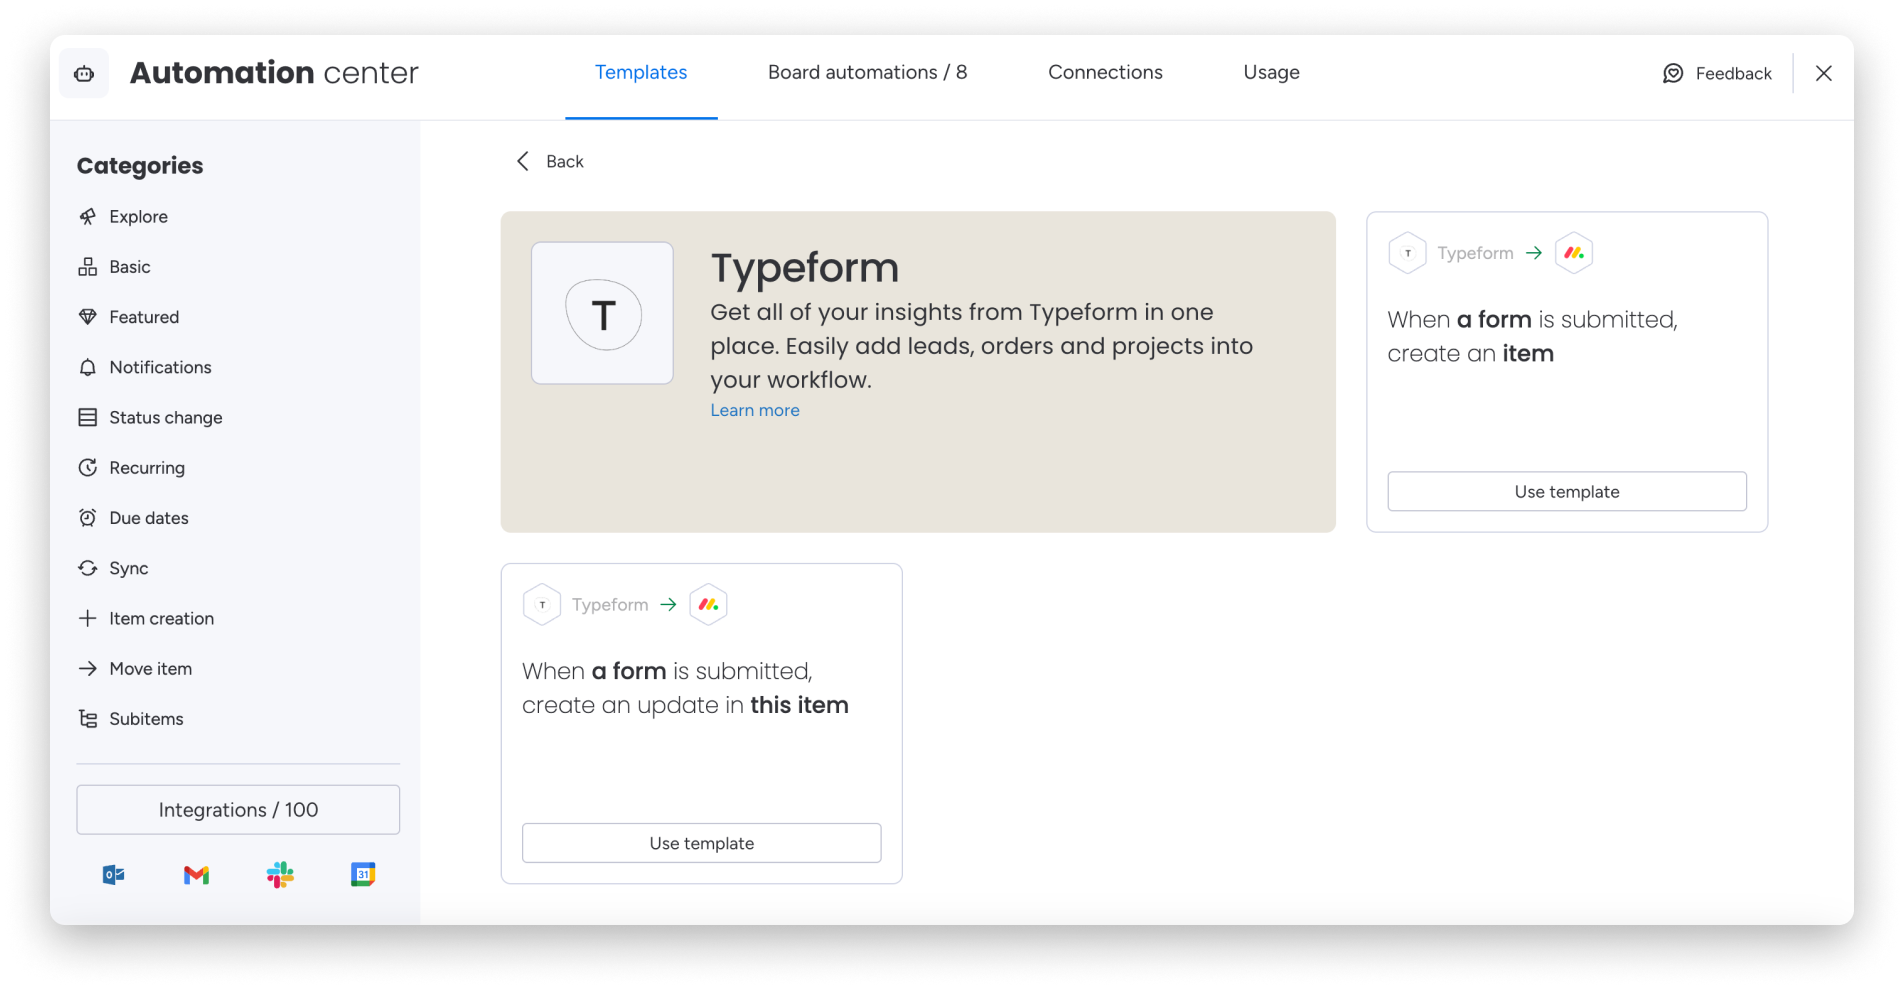The height and width of the screenshot is (990, 1902).
Task: Open the Gmail integration icon
Action: coord(197,875)
